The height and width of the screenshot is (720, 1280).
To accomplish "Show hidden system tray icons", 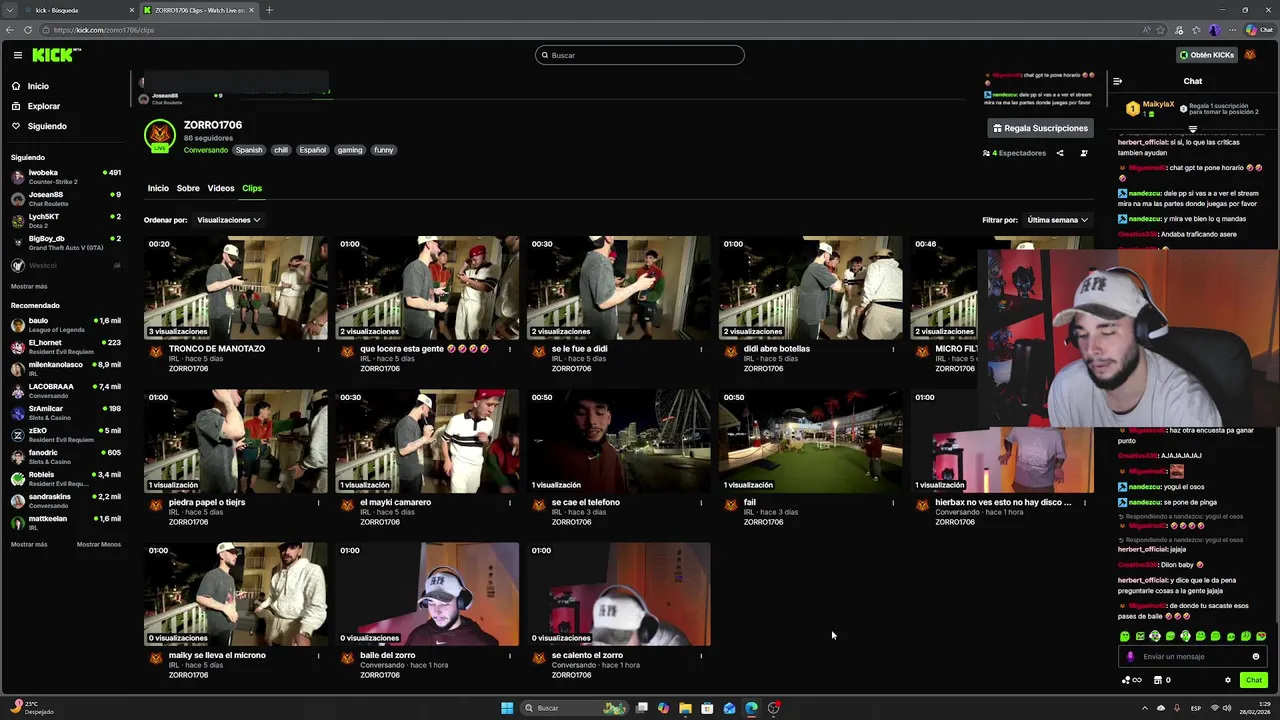I will pyautogui.click(x=1145, y=708).
